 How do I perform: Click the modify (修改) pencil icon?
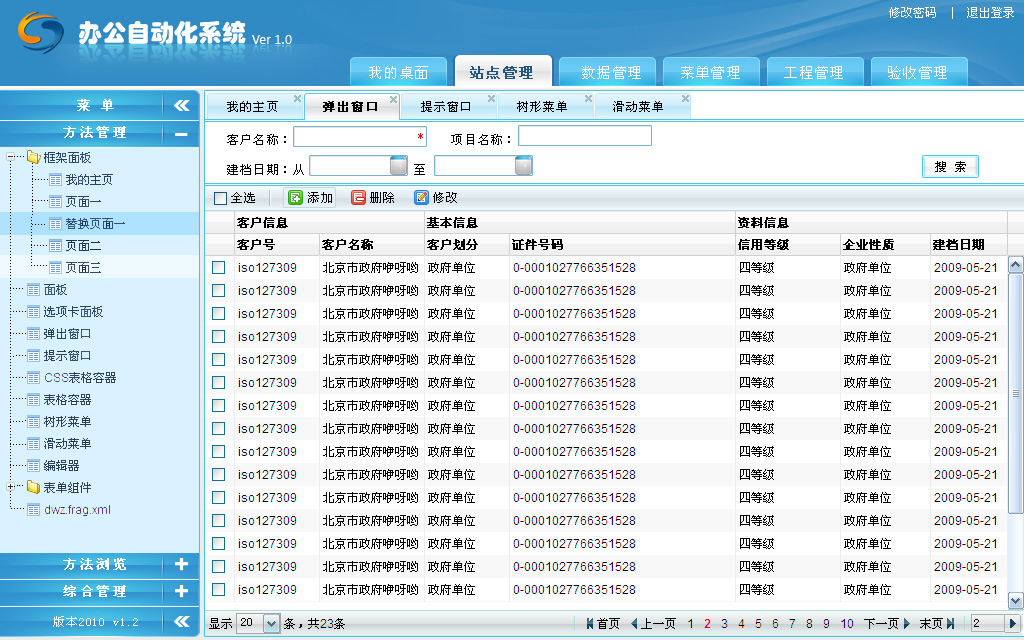pos(421,197)
